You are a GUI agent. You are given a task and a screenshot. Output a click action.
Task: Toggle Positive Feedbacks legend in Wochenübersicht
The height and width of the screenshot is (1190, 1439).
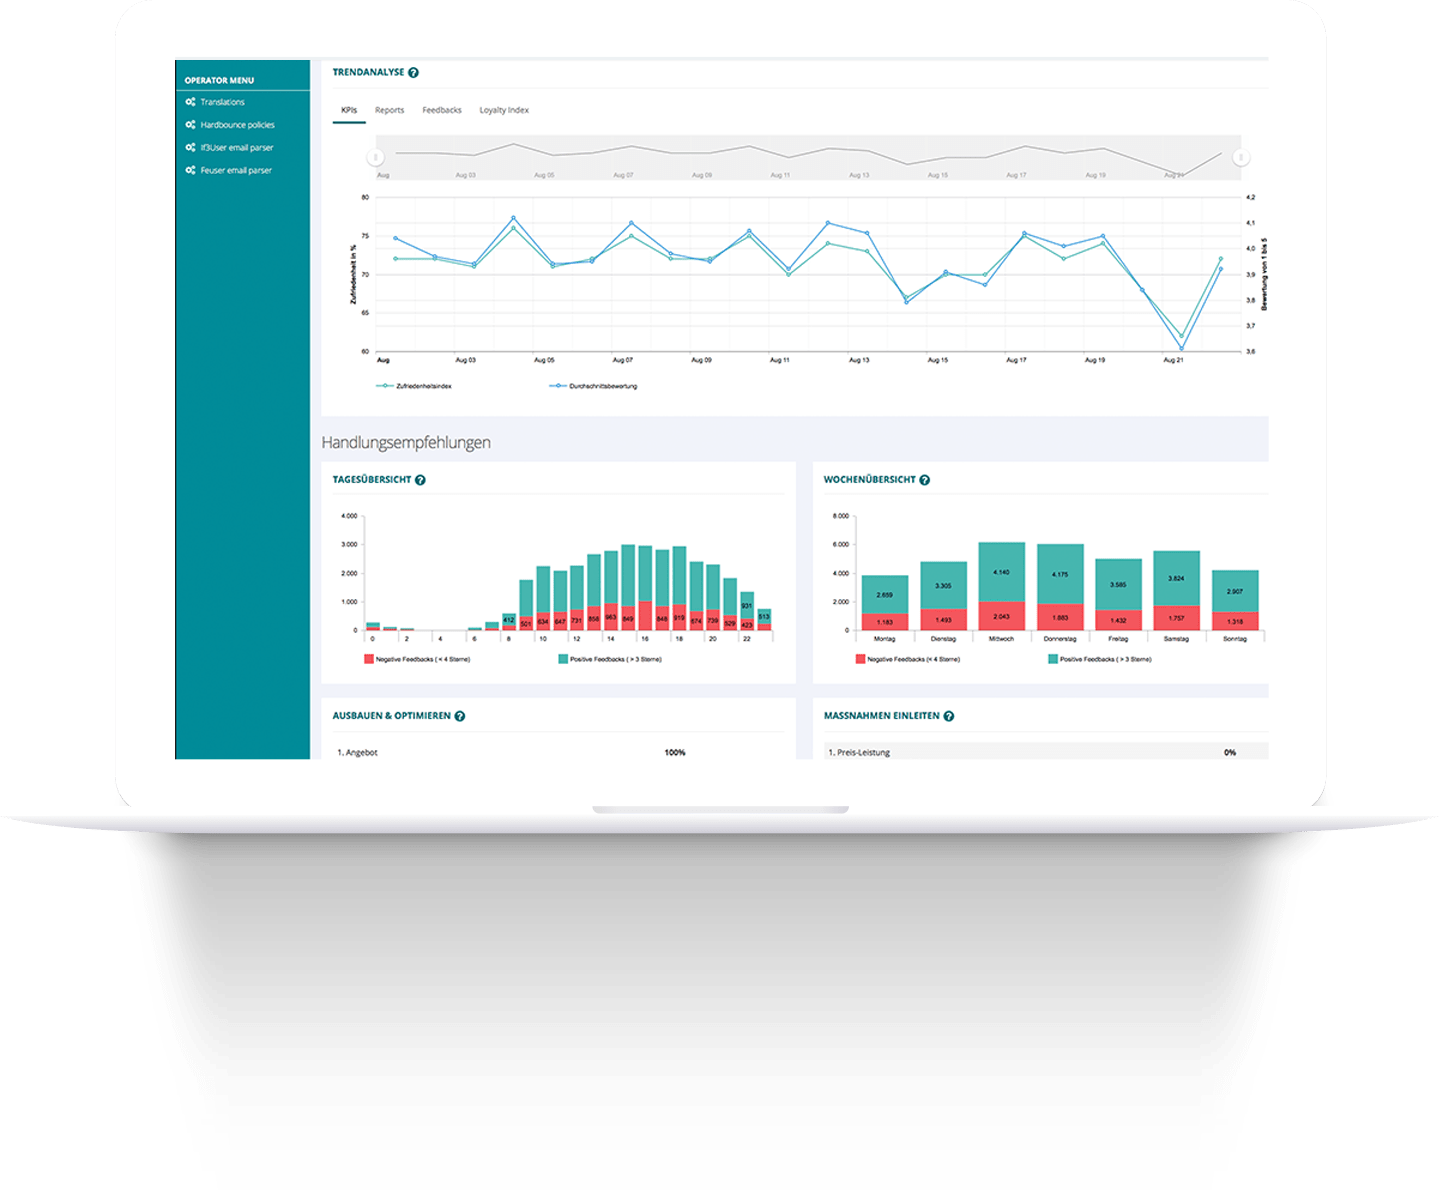pos(1100,659)
